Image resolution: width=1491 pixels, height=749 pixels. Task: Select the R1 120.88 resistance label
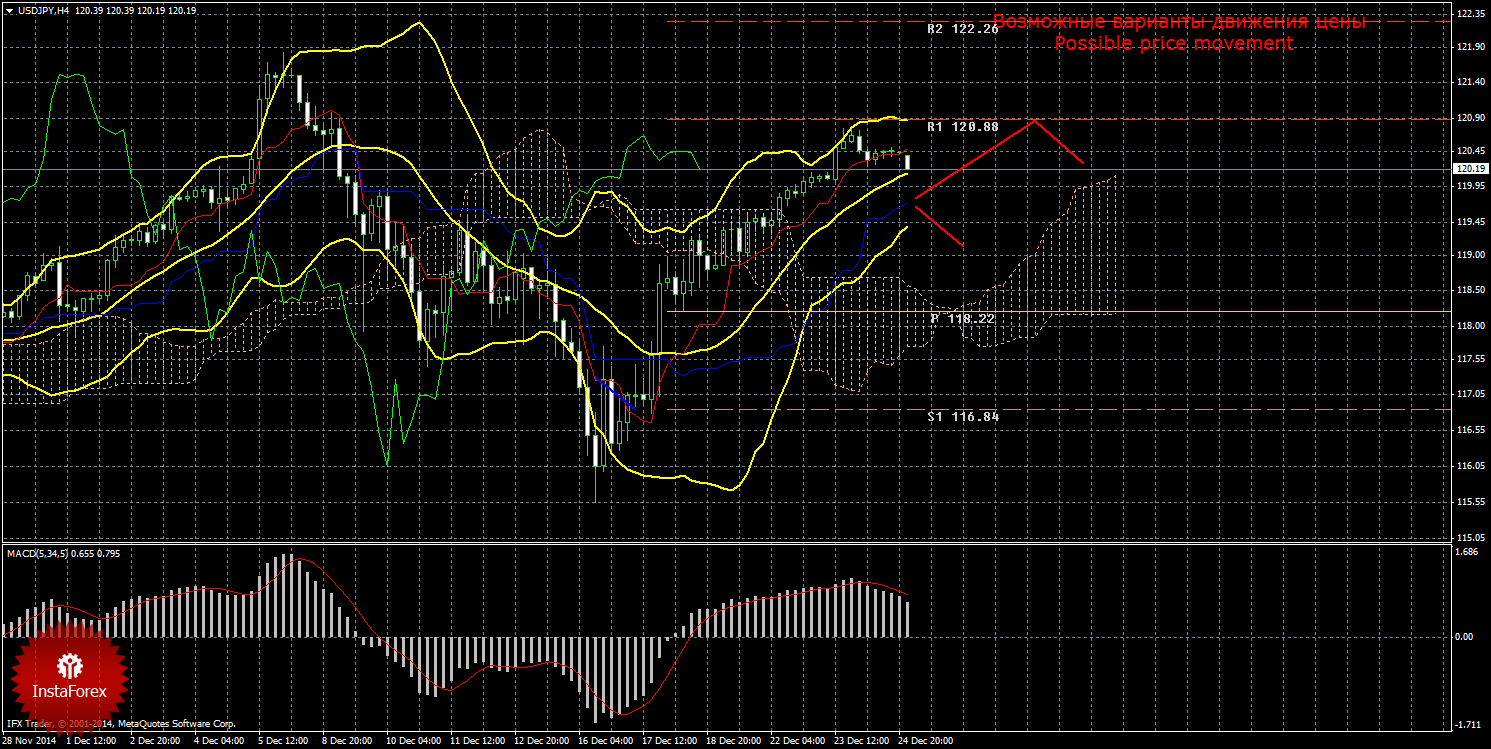pos(963,127)
